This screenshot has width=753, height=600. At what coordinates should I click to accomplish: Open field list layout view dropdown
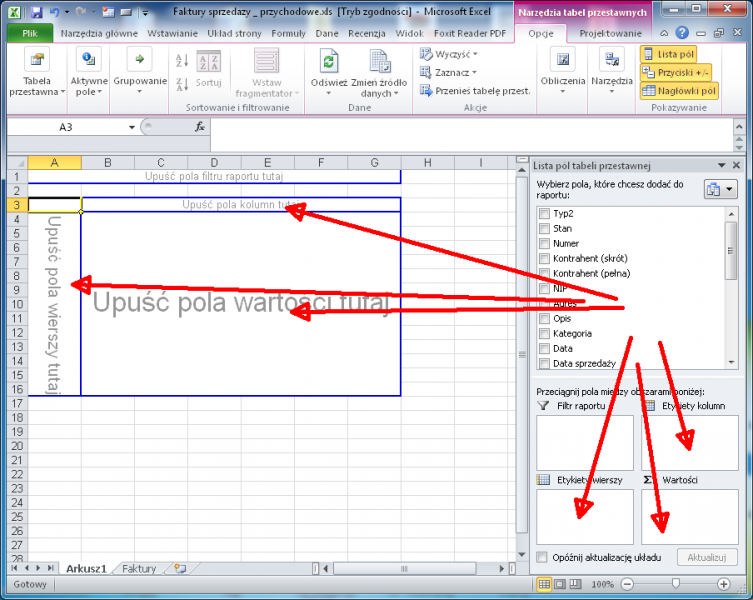720,189
